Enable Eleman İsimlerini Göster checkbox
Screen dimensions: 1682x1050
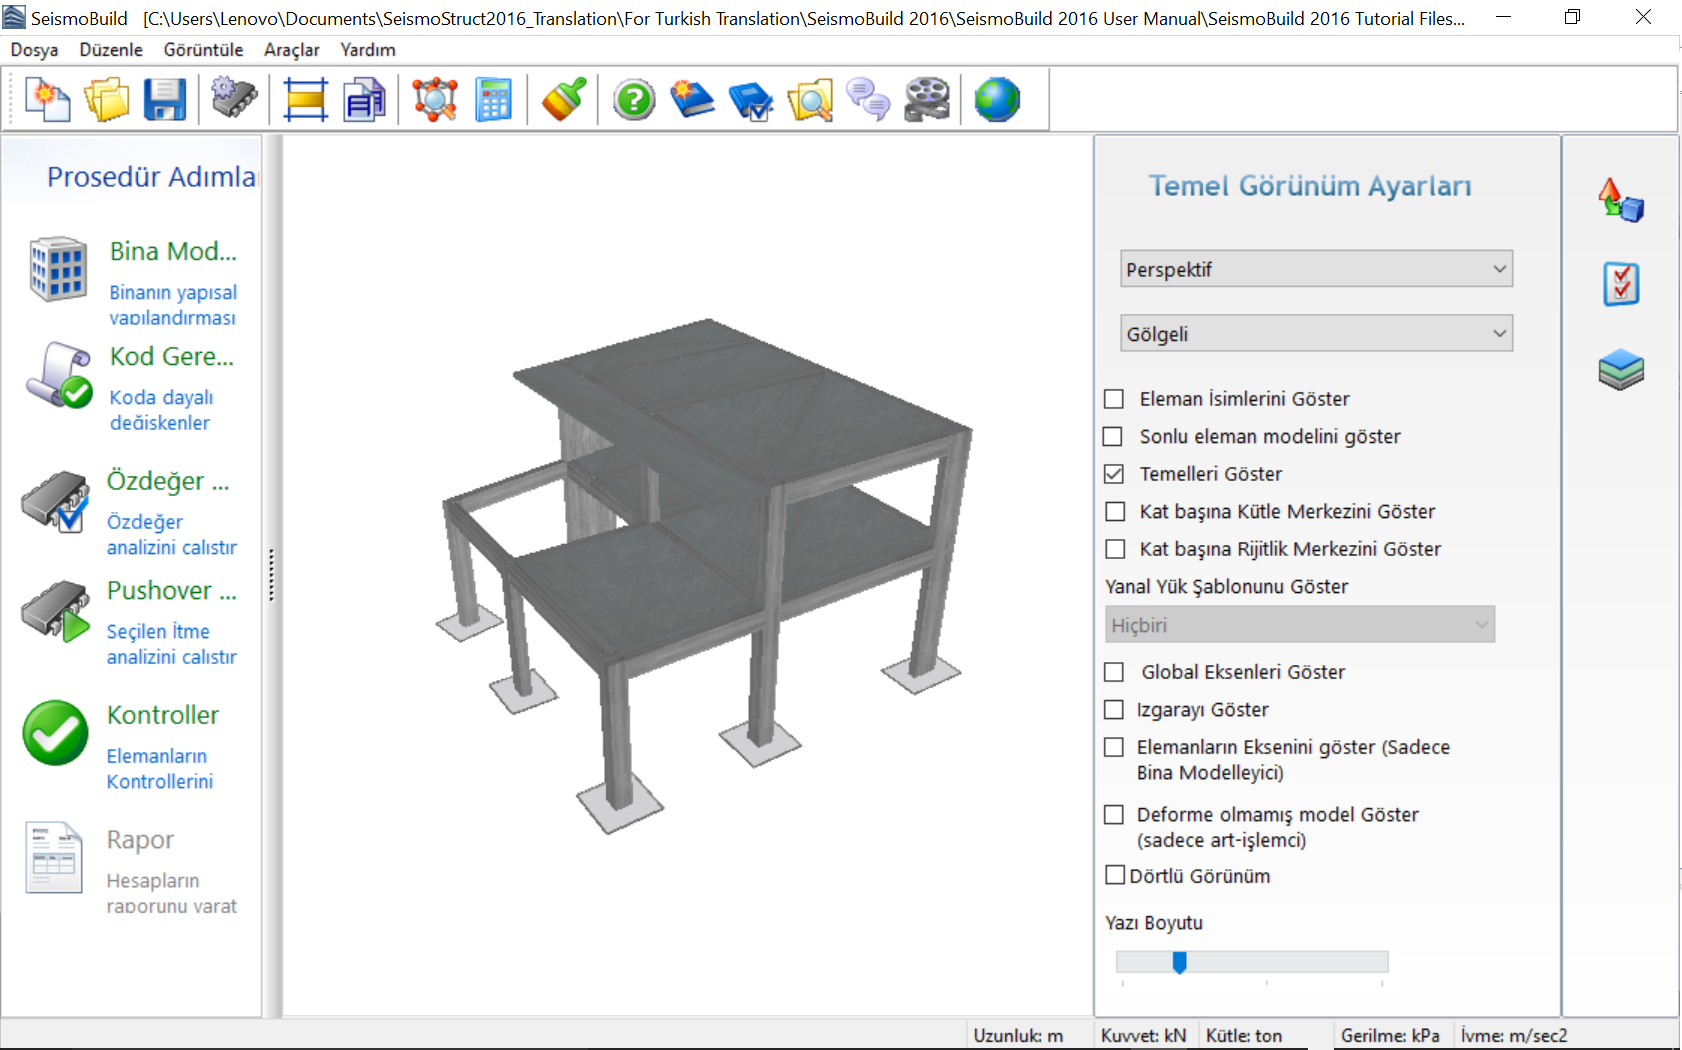1114,399
